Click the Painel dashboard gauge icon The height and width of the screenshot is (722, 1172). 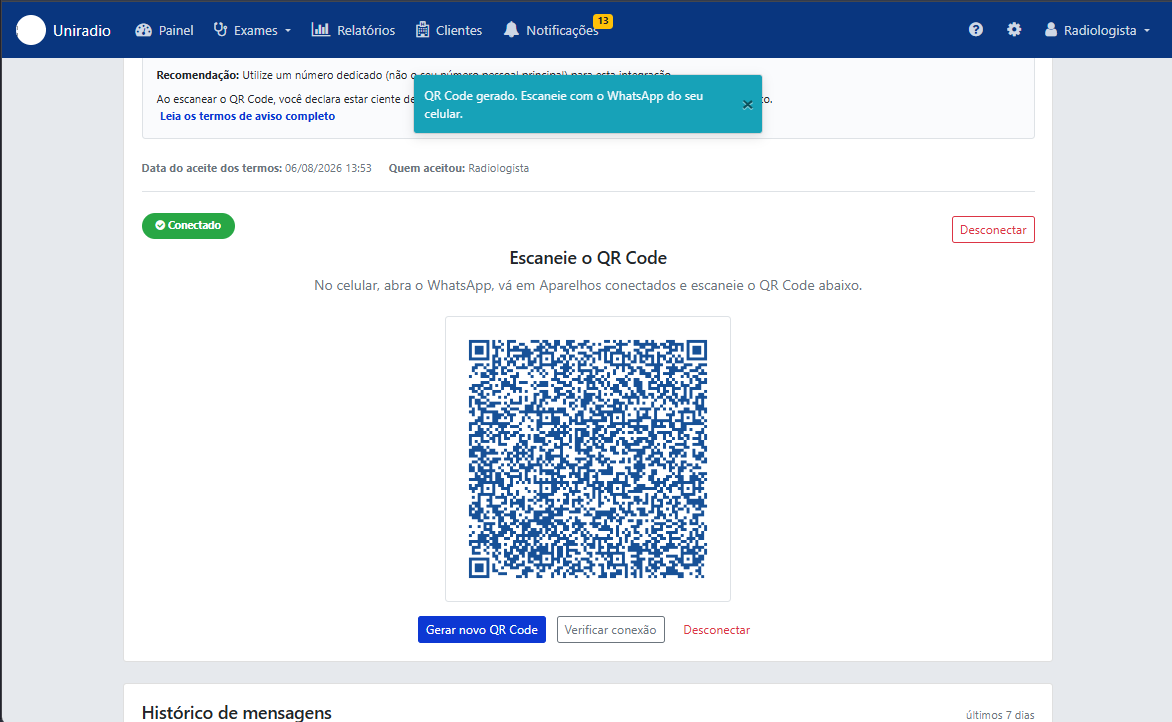point(144,30)
